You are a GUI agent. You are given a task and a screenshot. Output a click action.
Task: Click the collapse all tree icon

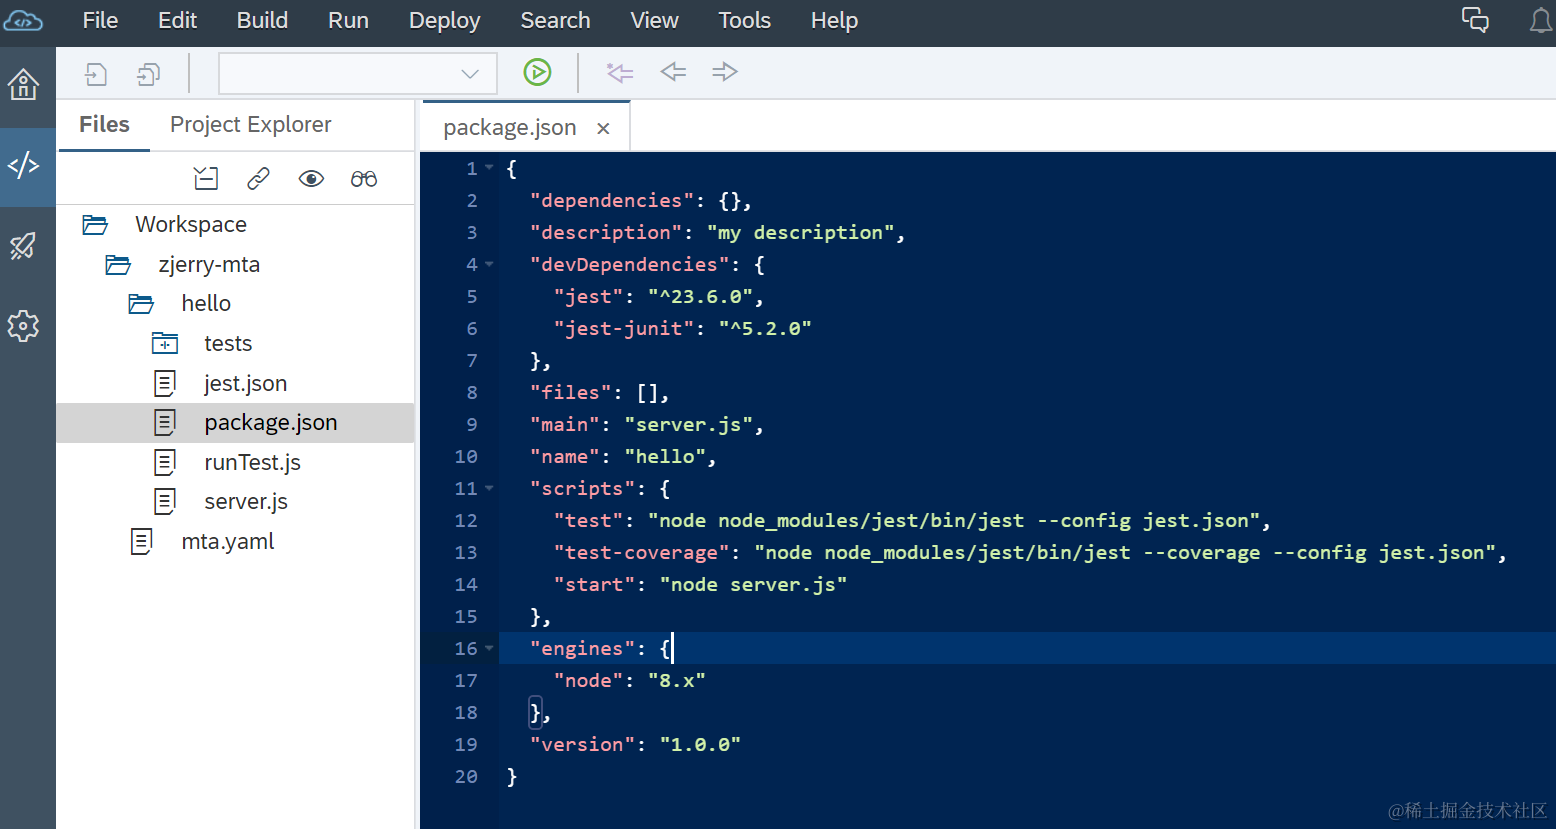pos(206,179)
